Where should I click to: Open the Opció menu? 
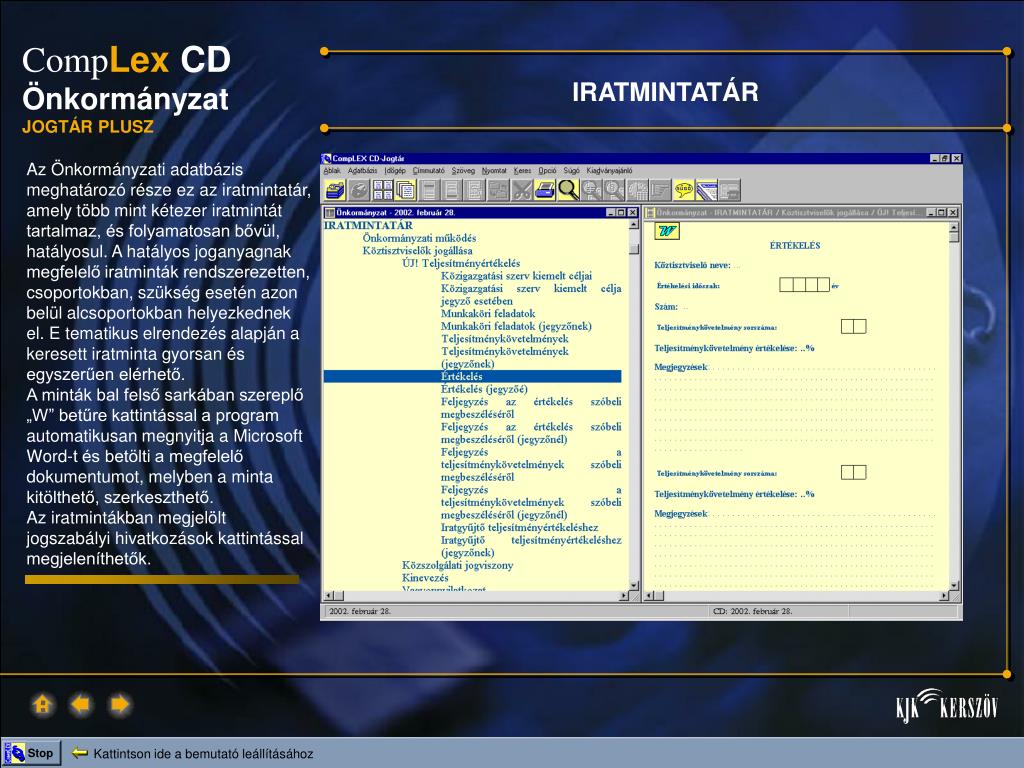tap(547, 170)
